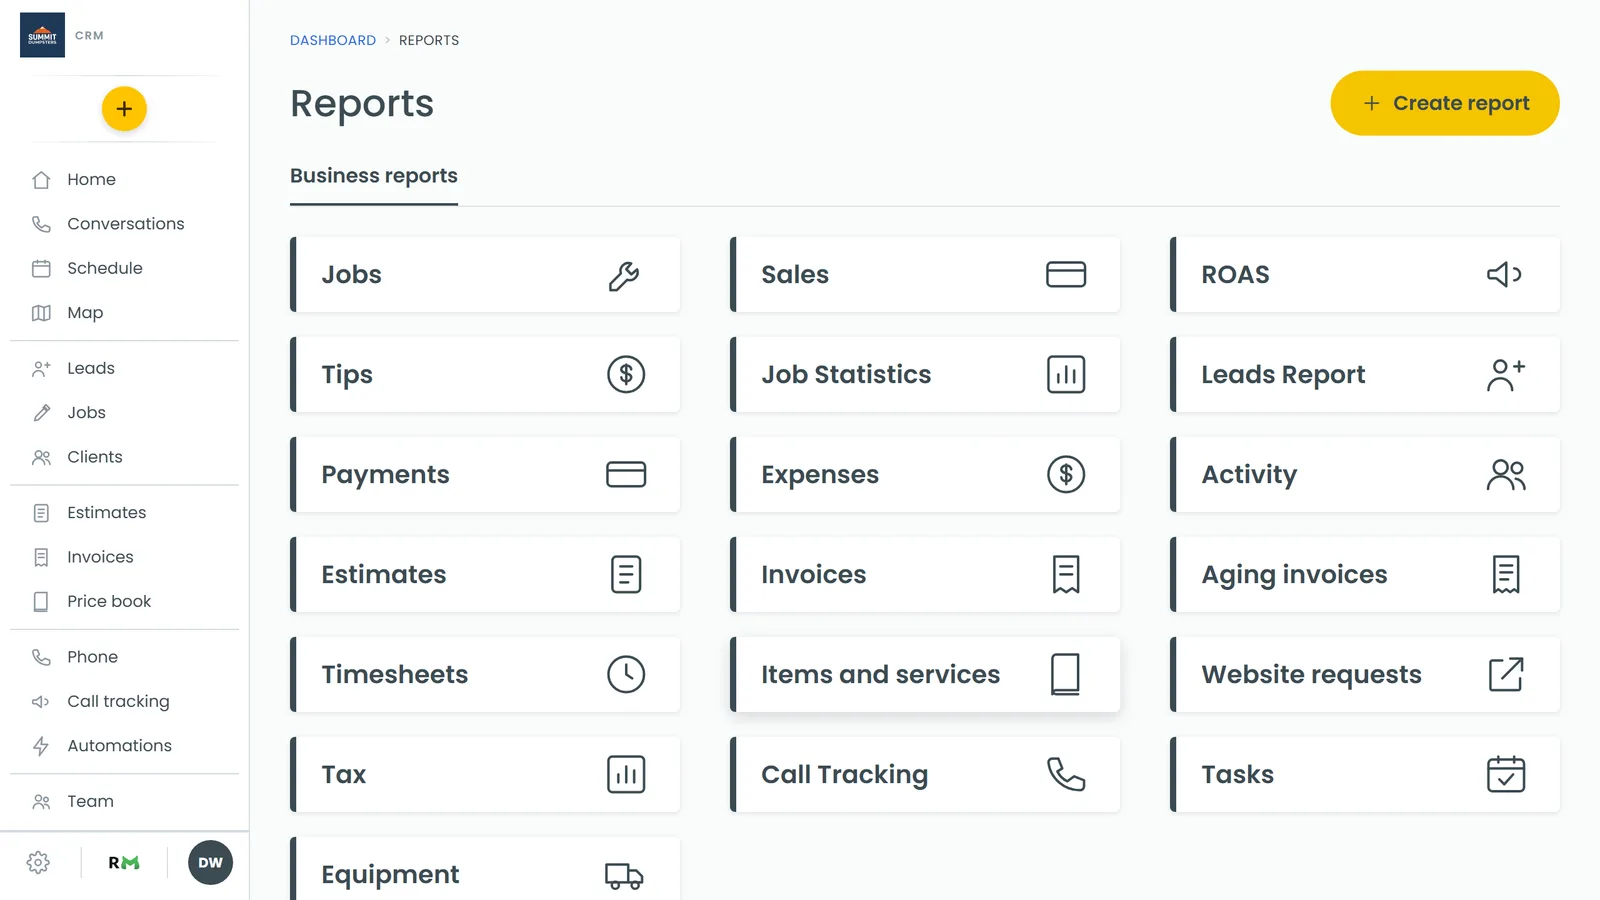The image size is (1600, 900).
Task: Click phone icon on Call Tracking card
Action: pyautogui.click(x=1066, y=775)
